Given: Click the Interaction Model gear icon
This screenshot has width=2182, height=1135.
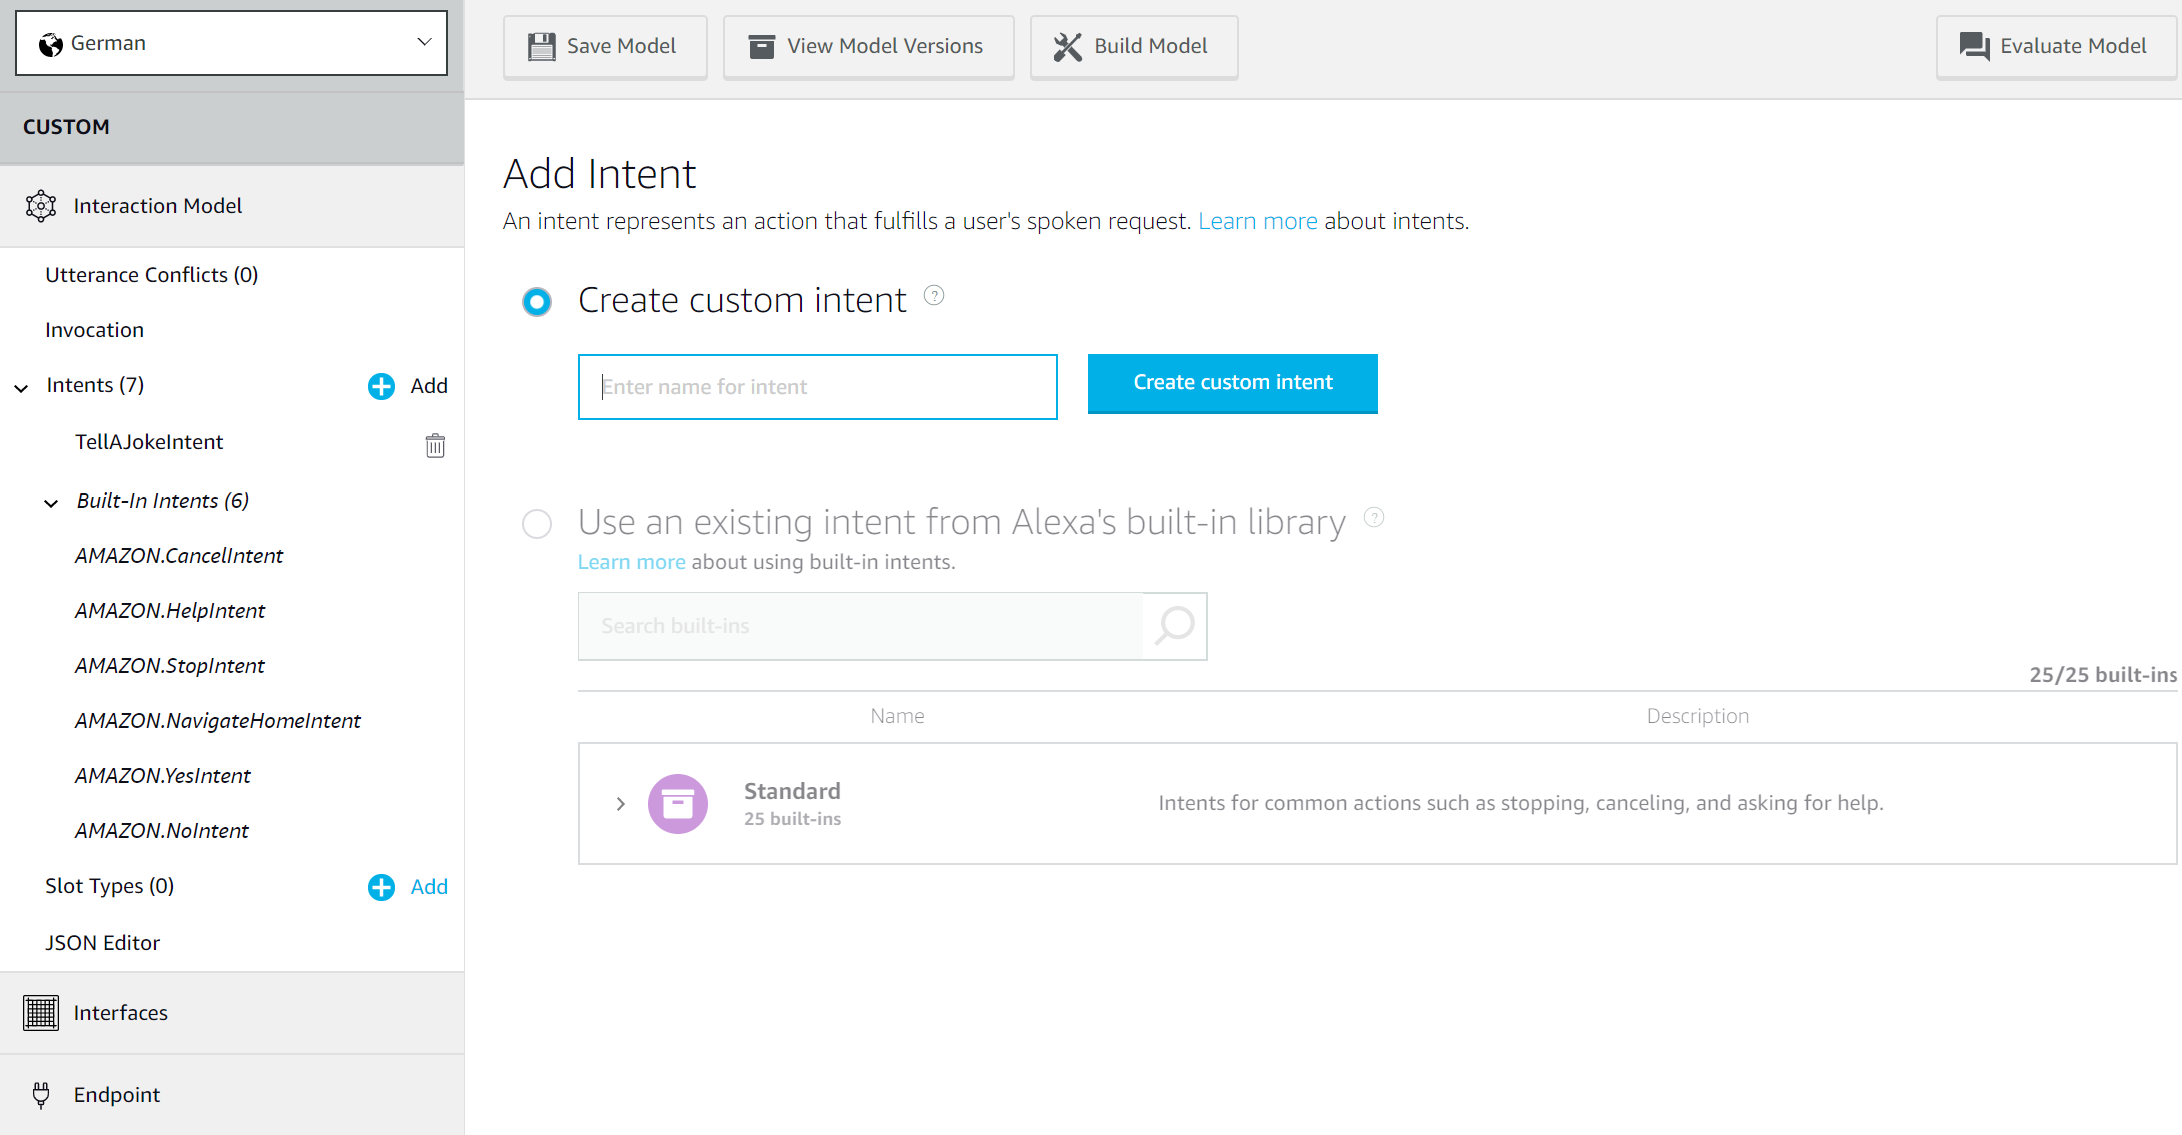Looking at the screenshot, I should point(40,205).
